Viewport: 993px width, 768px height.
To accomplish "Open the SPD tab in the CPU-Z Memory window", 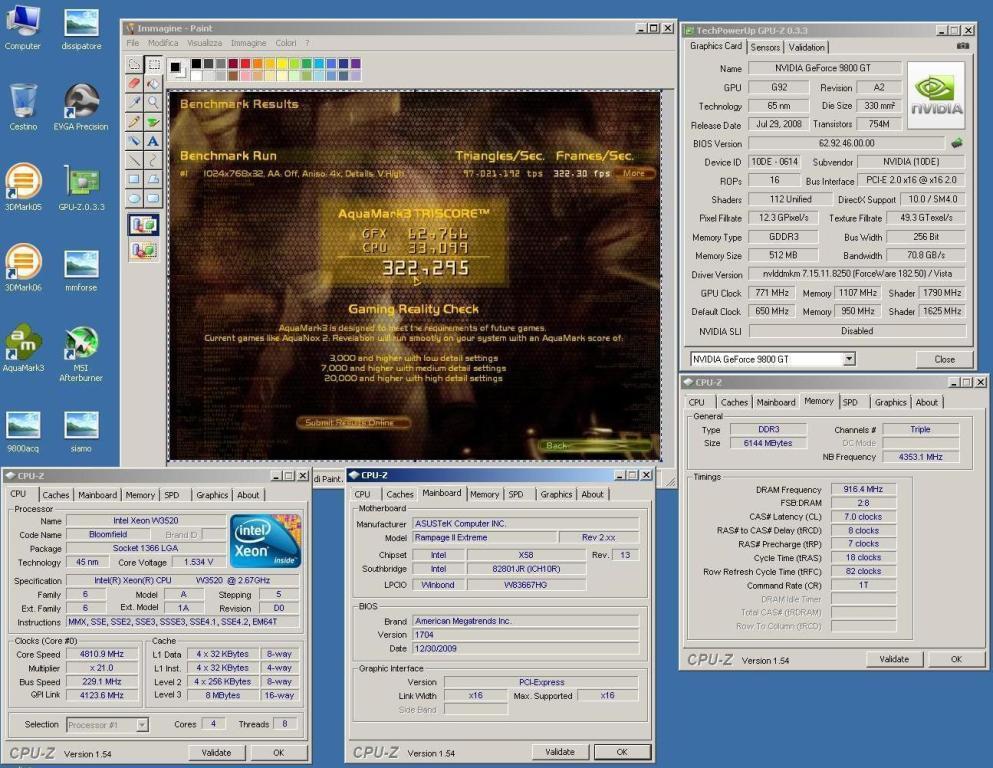I will 850,403.
